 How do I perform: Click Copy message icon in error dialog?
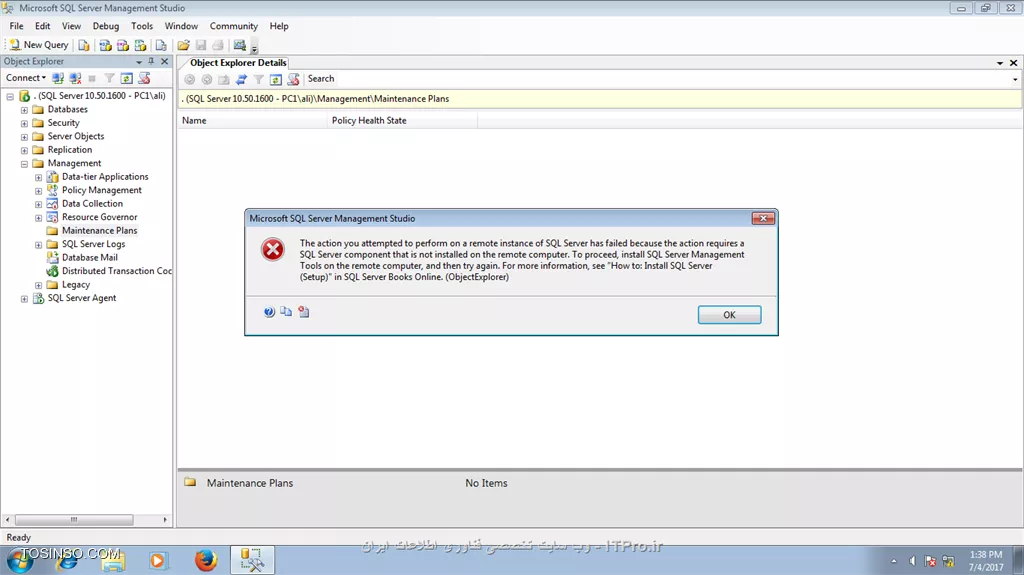(x=286, y=312)
